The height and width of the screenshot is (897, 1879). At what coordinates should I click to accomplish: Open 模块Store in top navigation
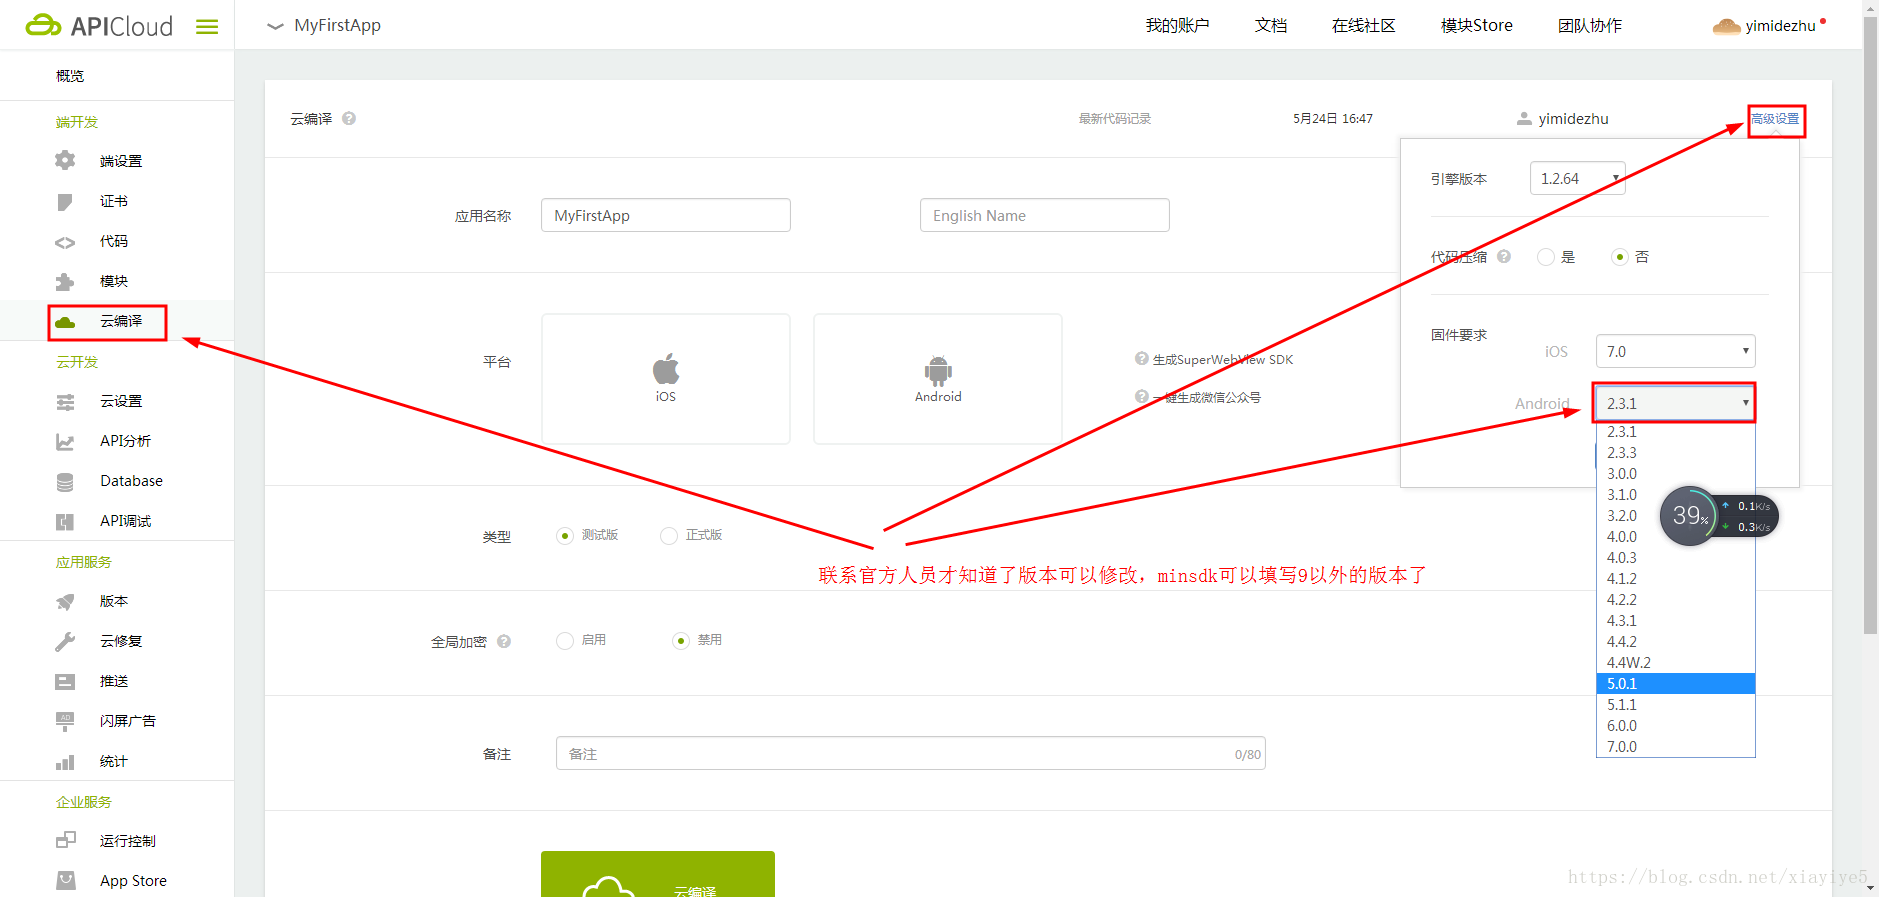(1476, 26)
